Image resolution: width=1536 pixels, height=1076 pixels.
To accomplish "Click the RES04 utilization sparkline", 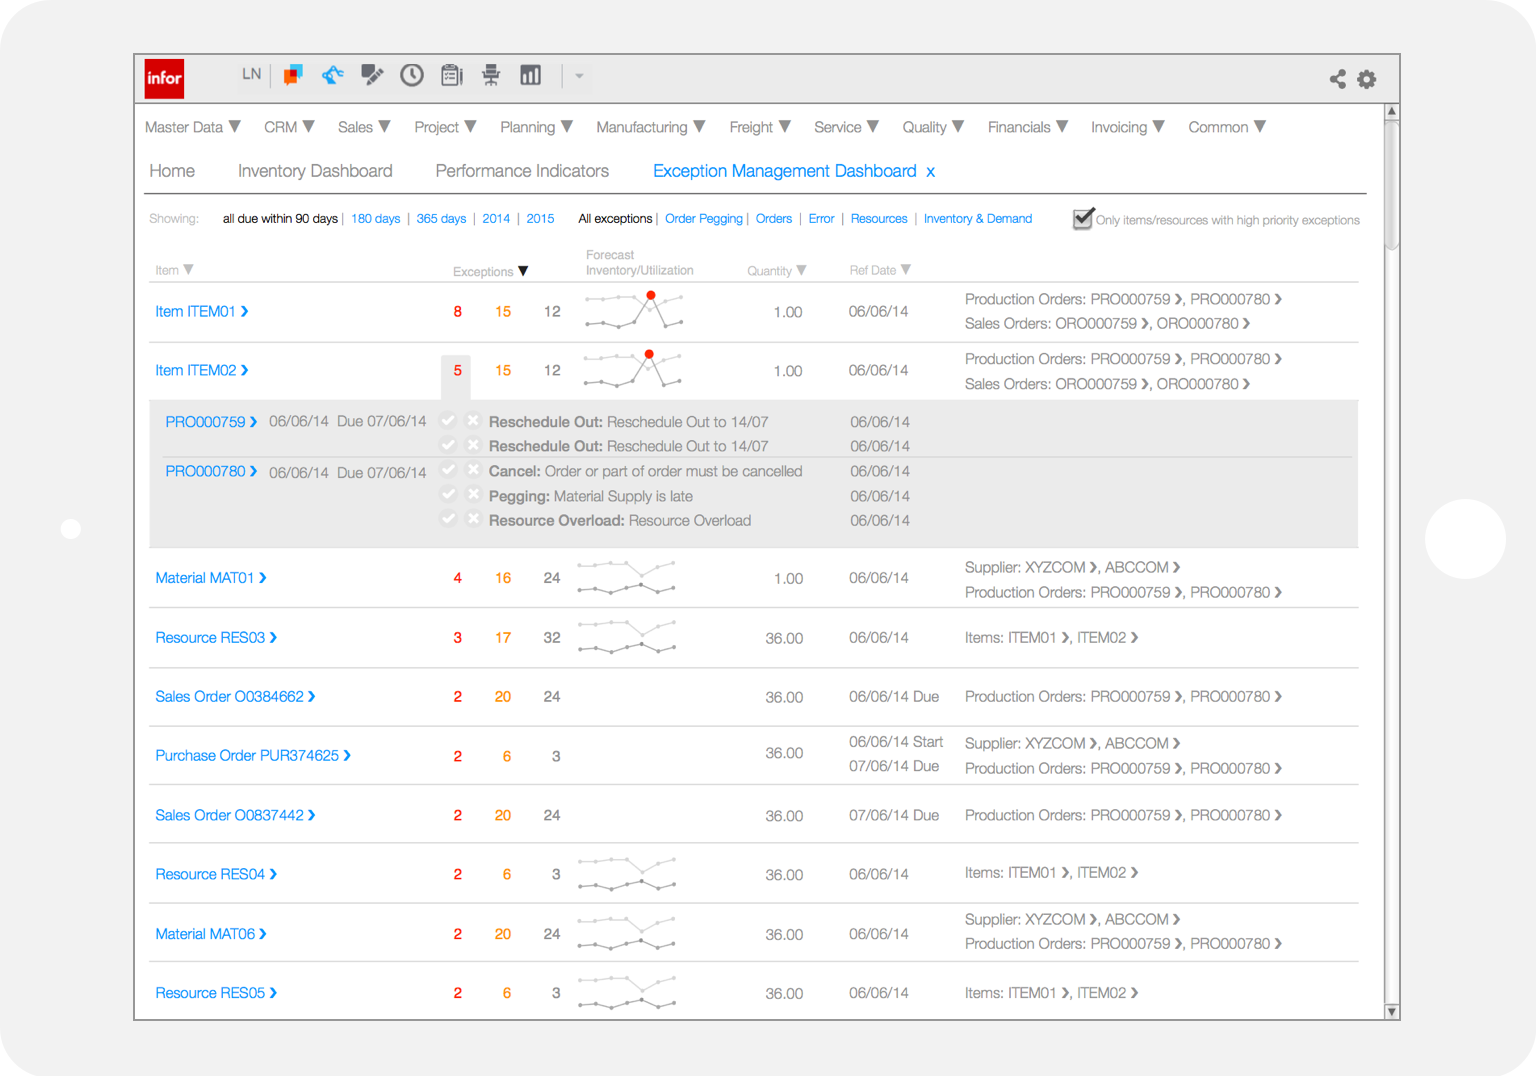I will pyautogui.click(x=627, y=874).
